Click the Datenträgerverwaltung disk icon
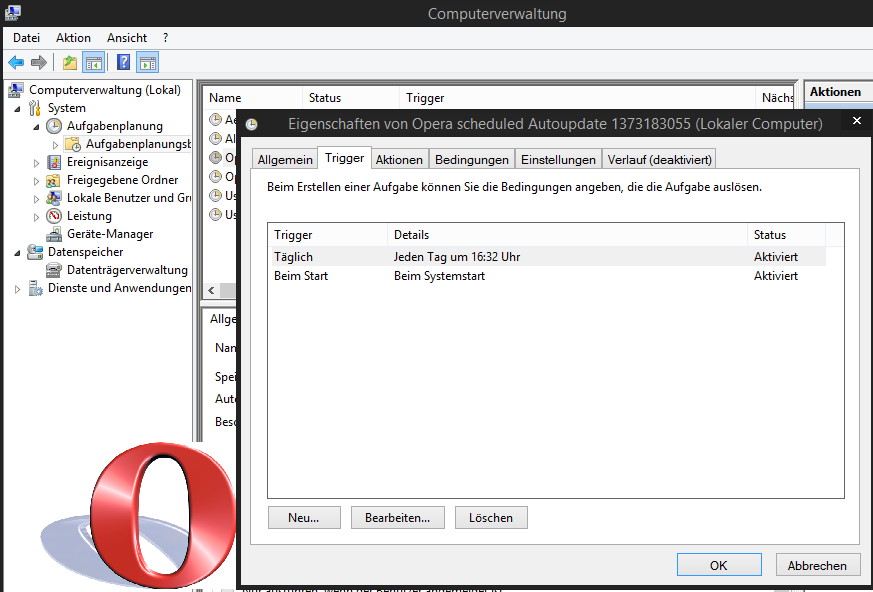Image resolution: width=873 pixels, height=592 pixels. tap(54, 270)
